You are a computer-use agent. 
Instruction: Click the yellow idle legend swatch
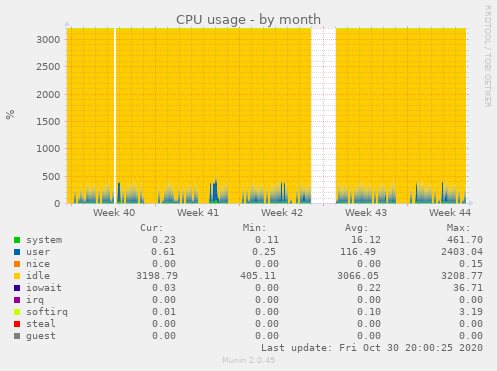click(x=17, y=276)
